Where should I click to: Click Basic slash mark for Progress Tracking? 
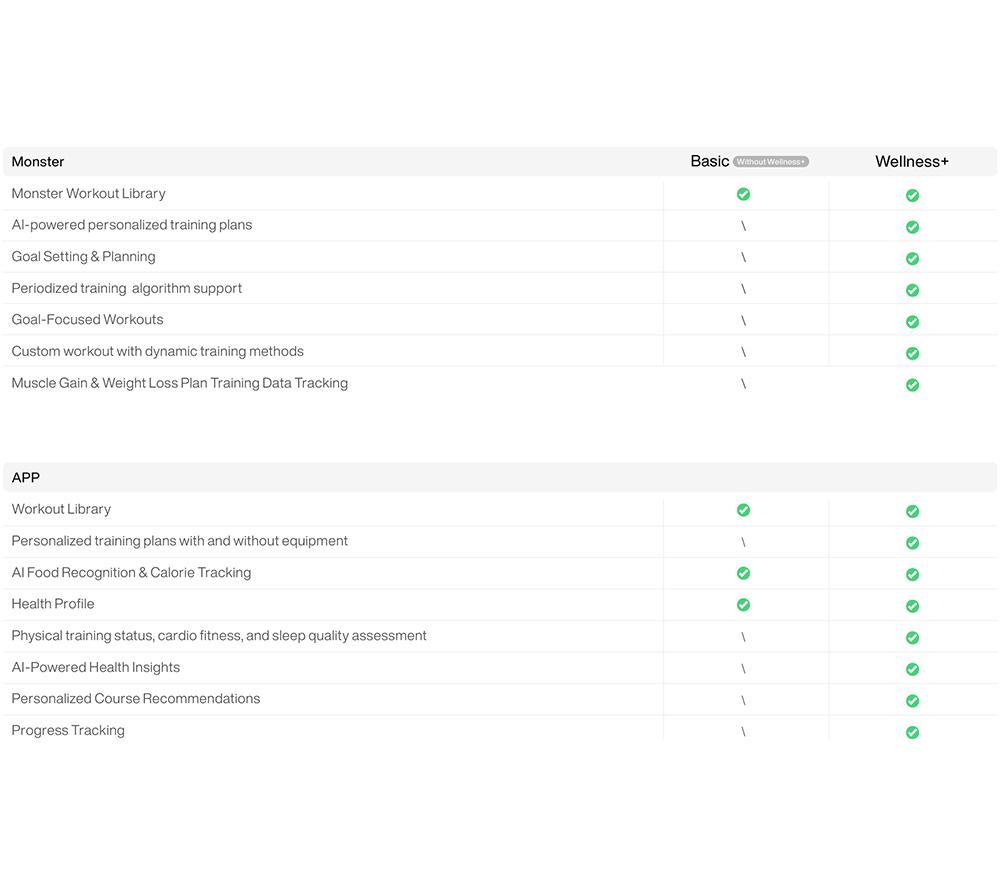743,731
